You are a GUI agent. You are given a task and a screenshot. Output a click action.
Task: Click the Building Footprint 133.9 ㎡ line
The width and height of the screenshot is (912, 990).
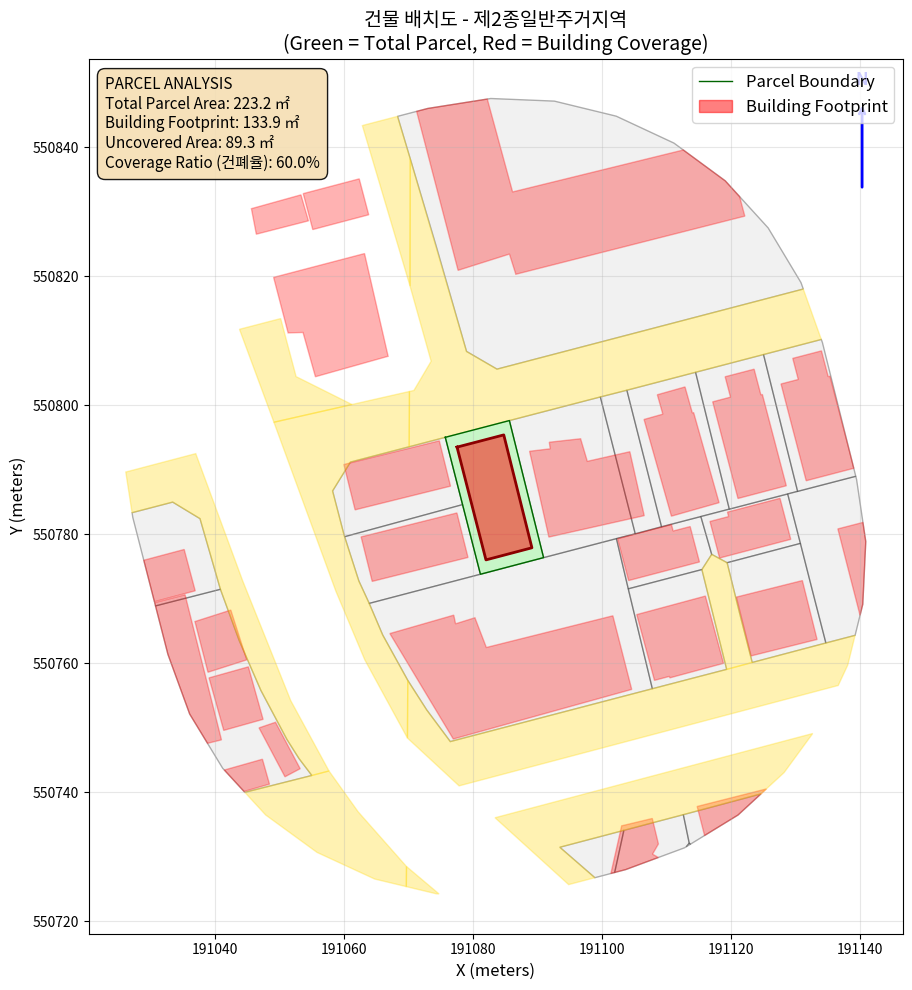[x=202, y=122]
